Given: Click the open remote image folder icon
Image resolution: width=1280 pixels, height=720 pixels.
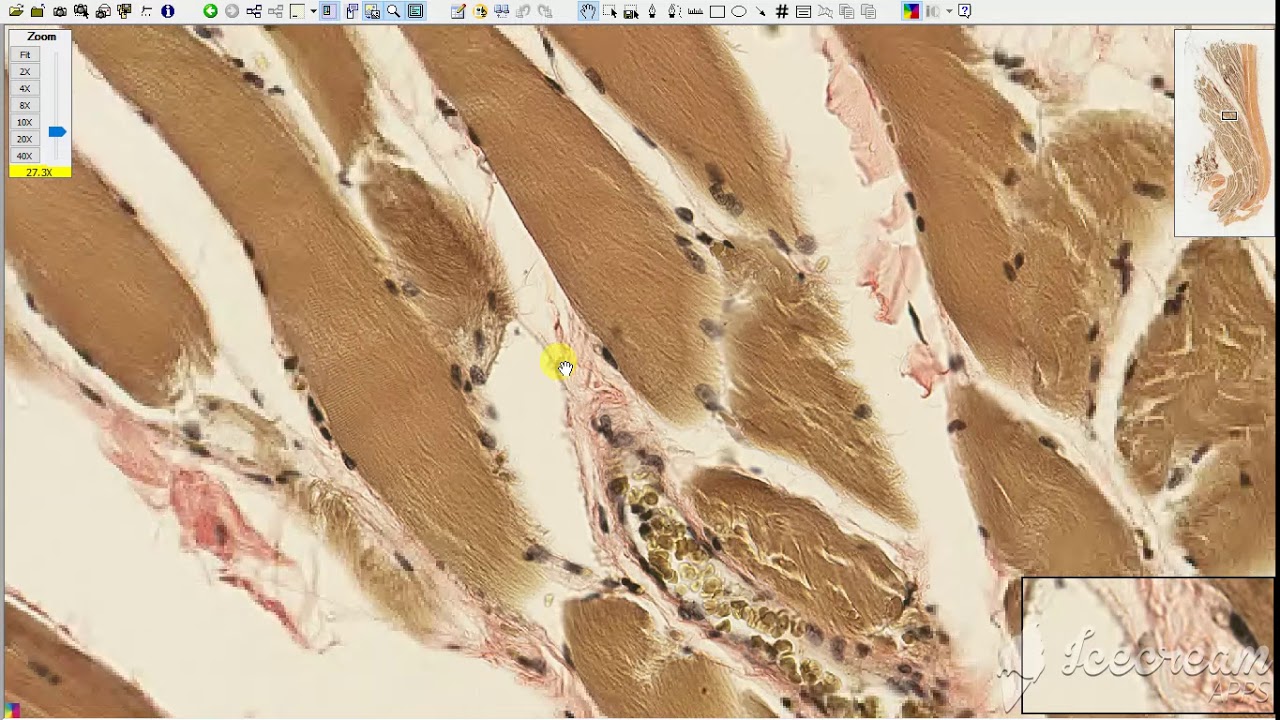Looking at the screenshot, I should (38, 11).
